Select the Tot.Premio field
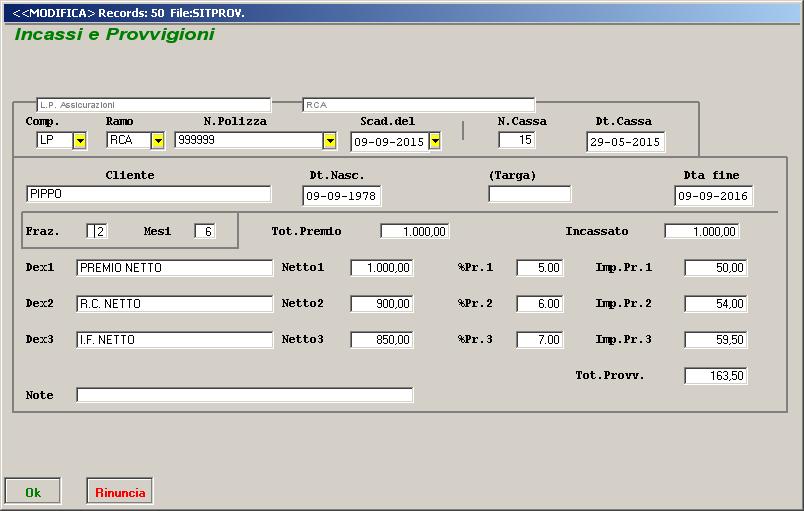 415,231
